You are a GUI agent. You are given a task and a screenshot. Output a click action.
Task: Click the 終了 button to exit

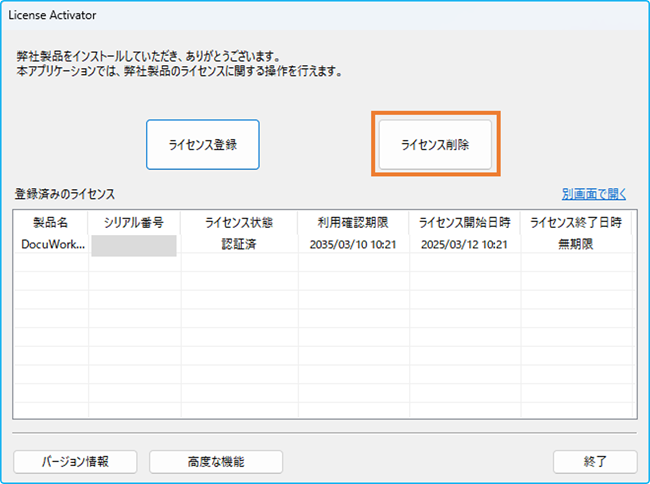coord(595,462)
